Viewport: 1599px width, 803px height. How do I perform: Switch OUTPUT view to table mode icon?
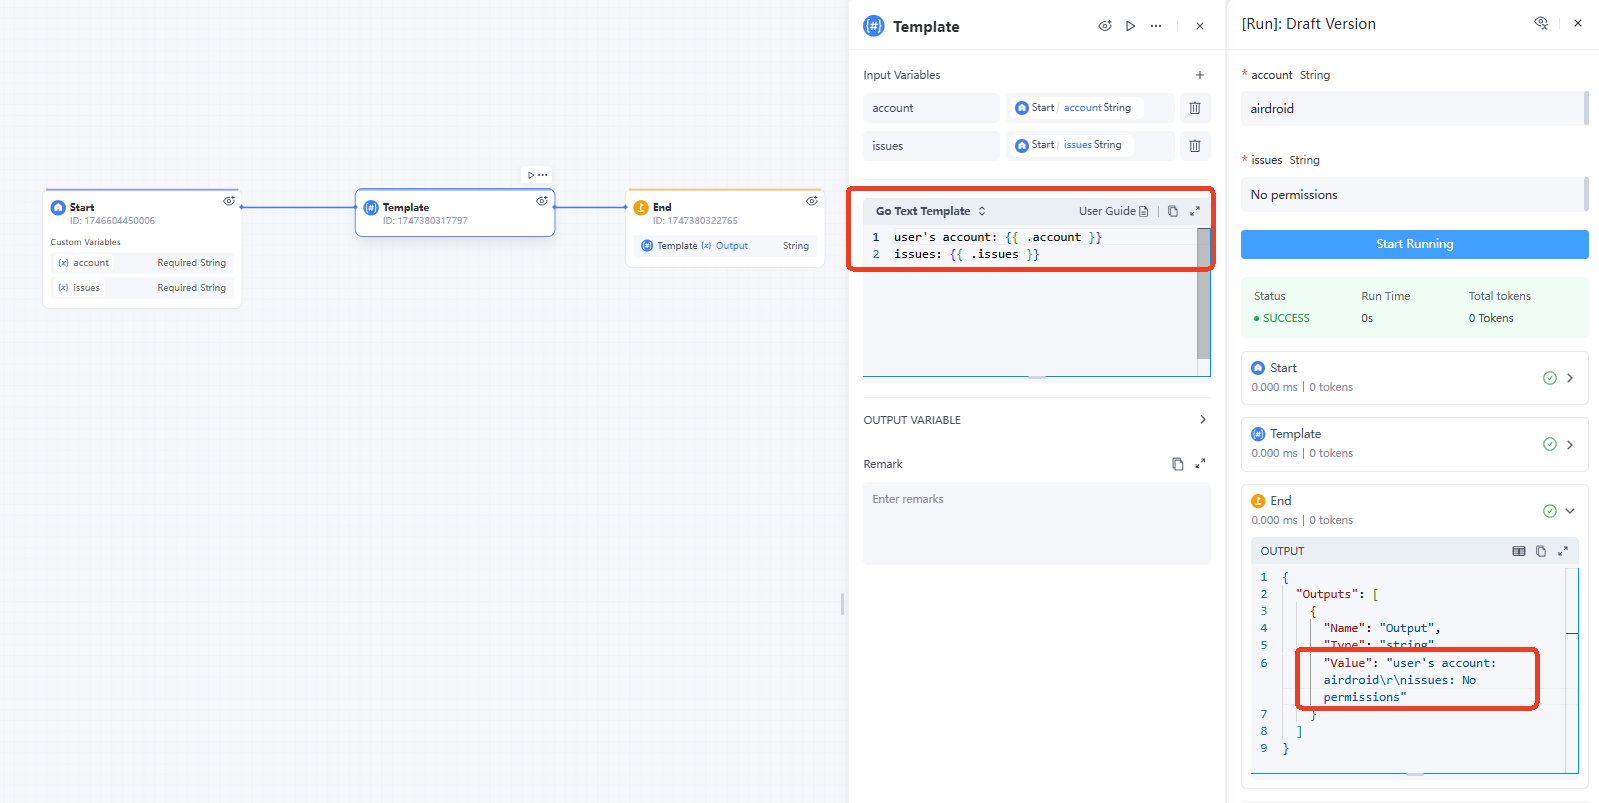point(1519,551)
